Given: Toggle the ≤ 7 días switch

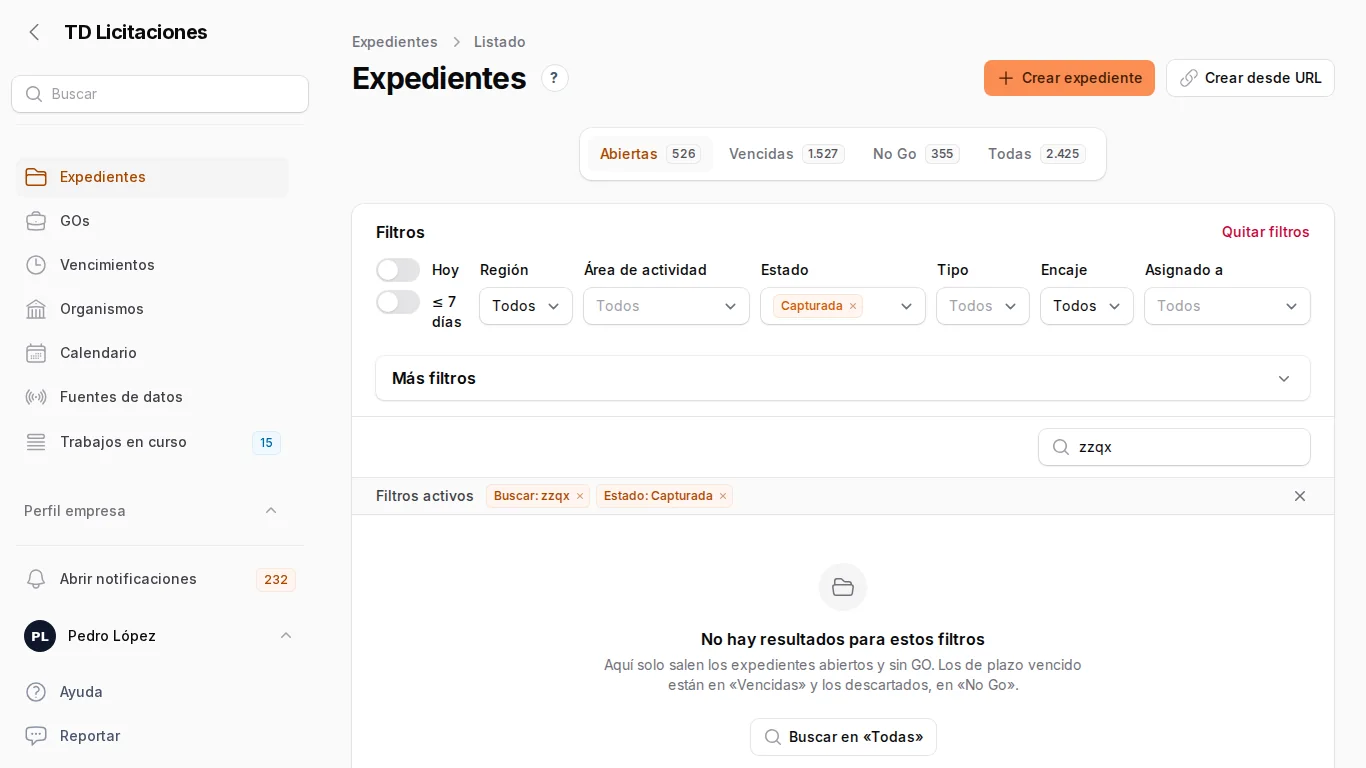Looking at the screenshot, I should [x=398, y=302].
